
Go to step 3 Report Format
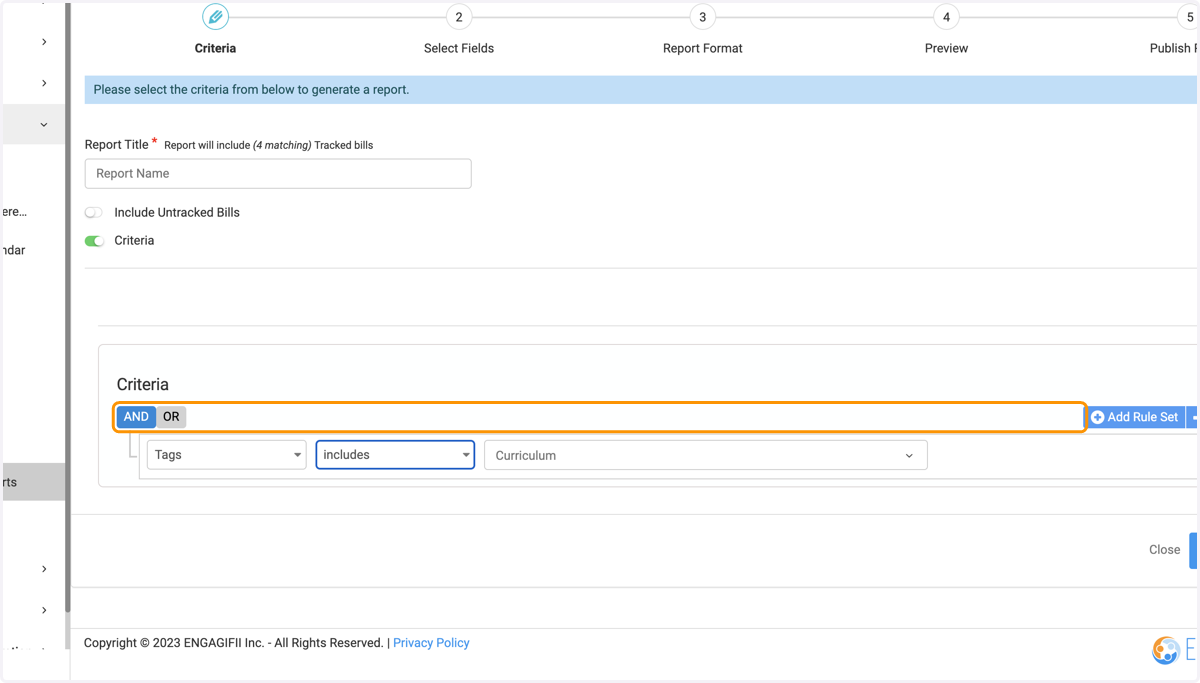[703, 17]
